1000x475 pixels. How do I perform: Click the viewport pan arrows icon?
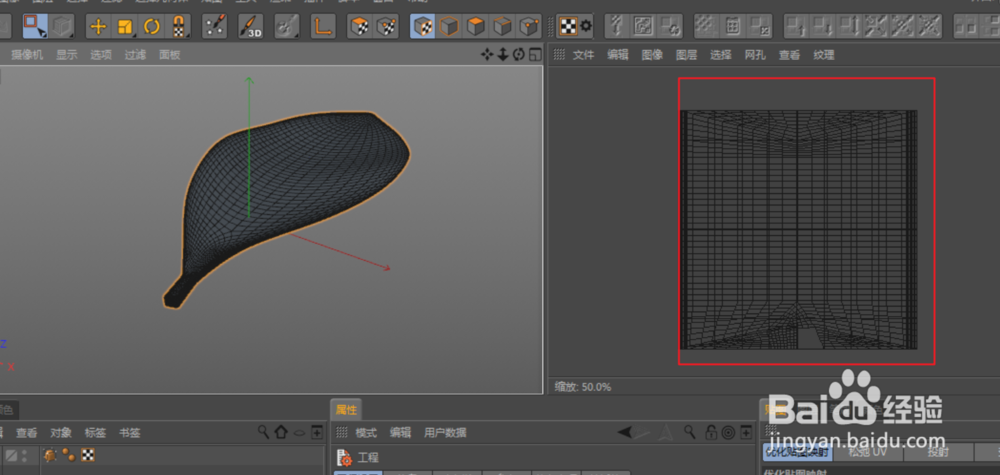coord(487,55)
